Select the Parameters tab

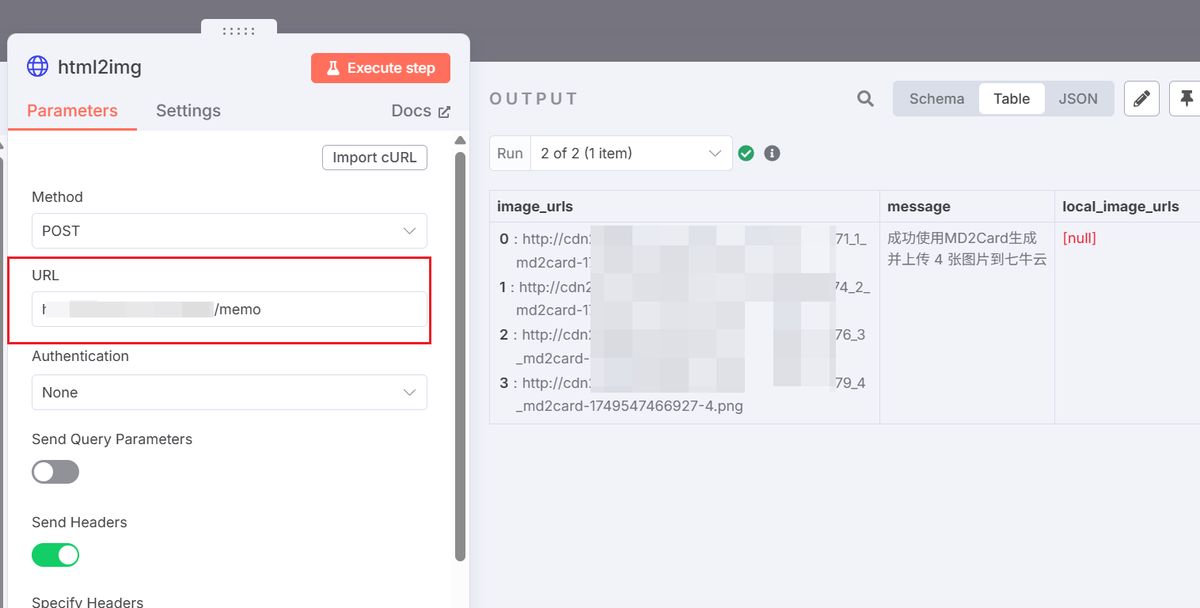coord(72,111)
